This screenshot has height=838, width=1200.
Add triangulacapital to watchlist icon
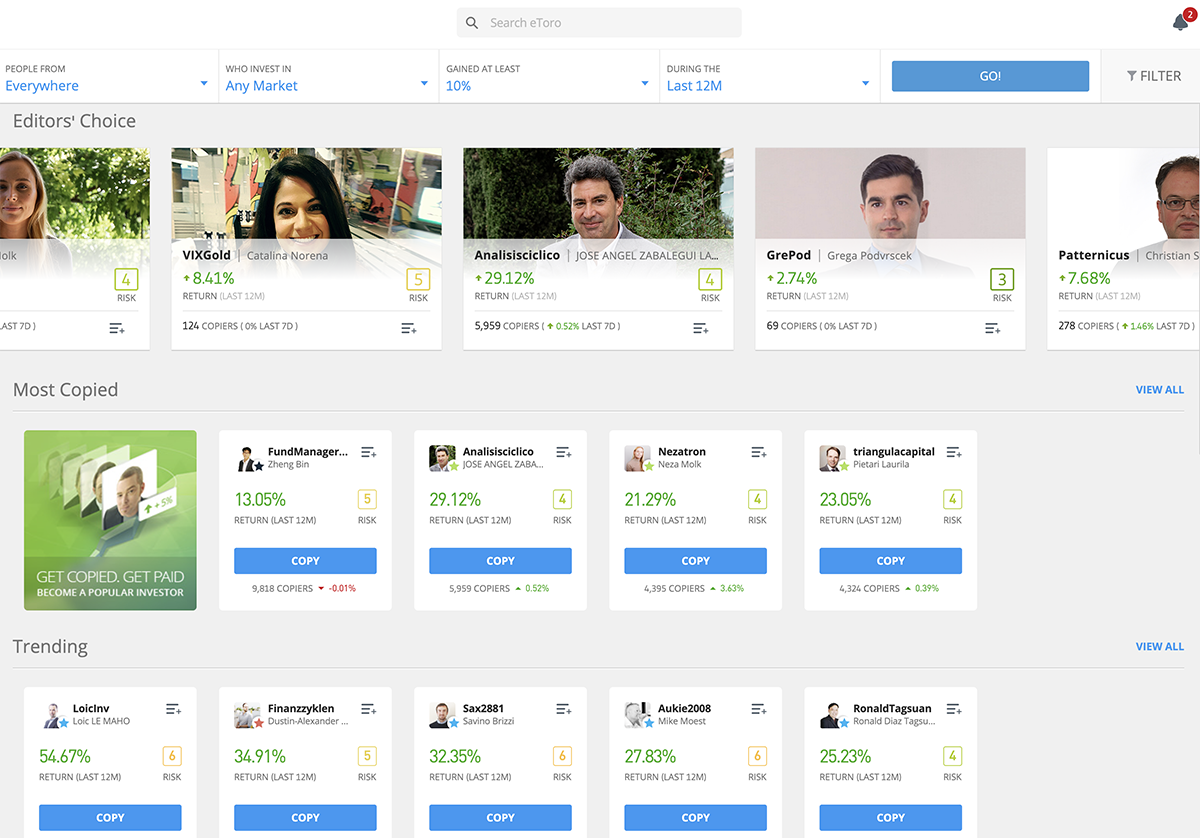[x=953, y=453]
